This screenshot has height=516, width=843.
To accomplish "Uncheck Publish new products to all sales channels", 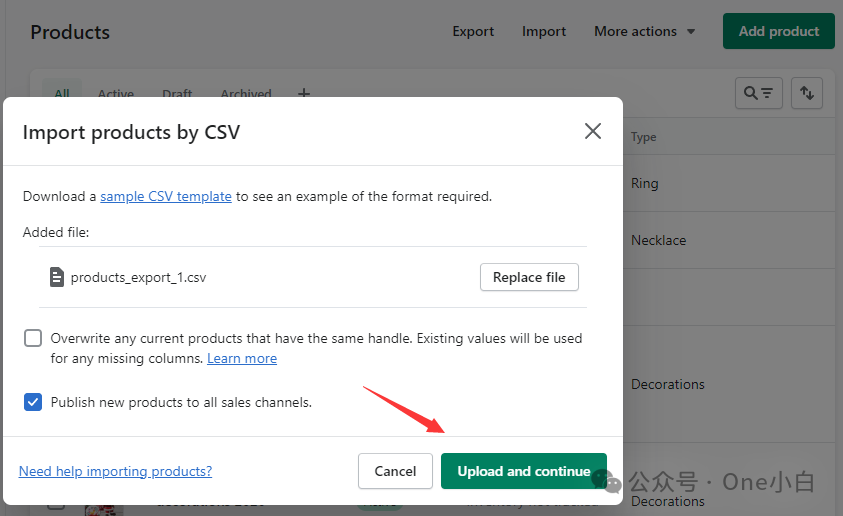I will (33, 402).
